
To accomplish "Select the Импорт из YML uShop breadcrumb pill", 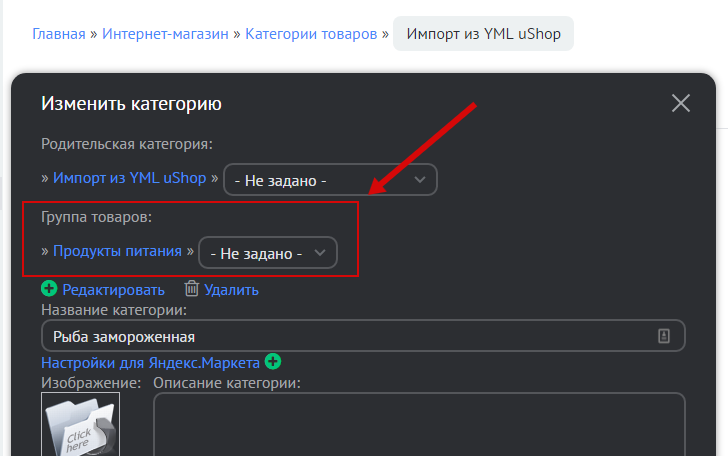I will tap(484, 34).
